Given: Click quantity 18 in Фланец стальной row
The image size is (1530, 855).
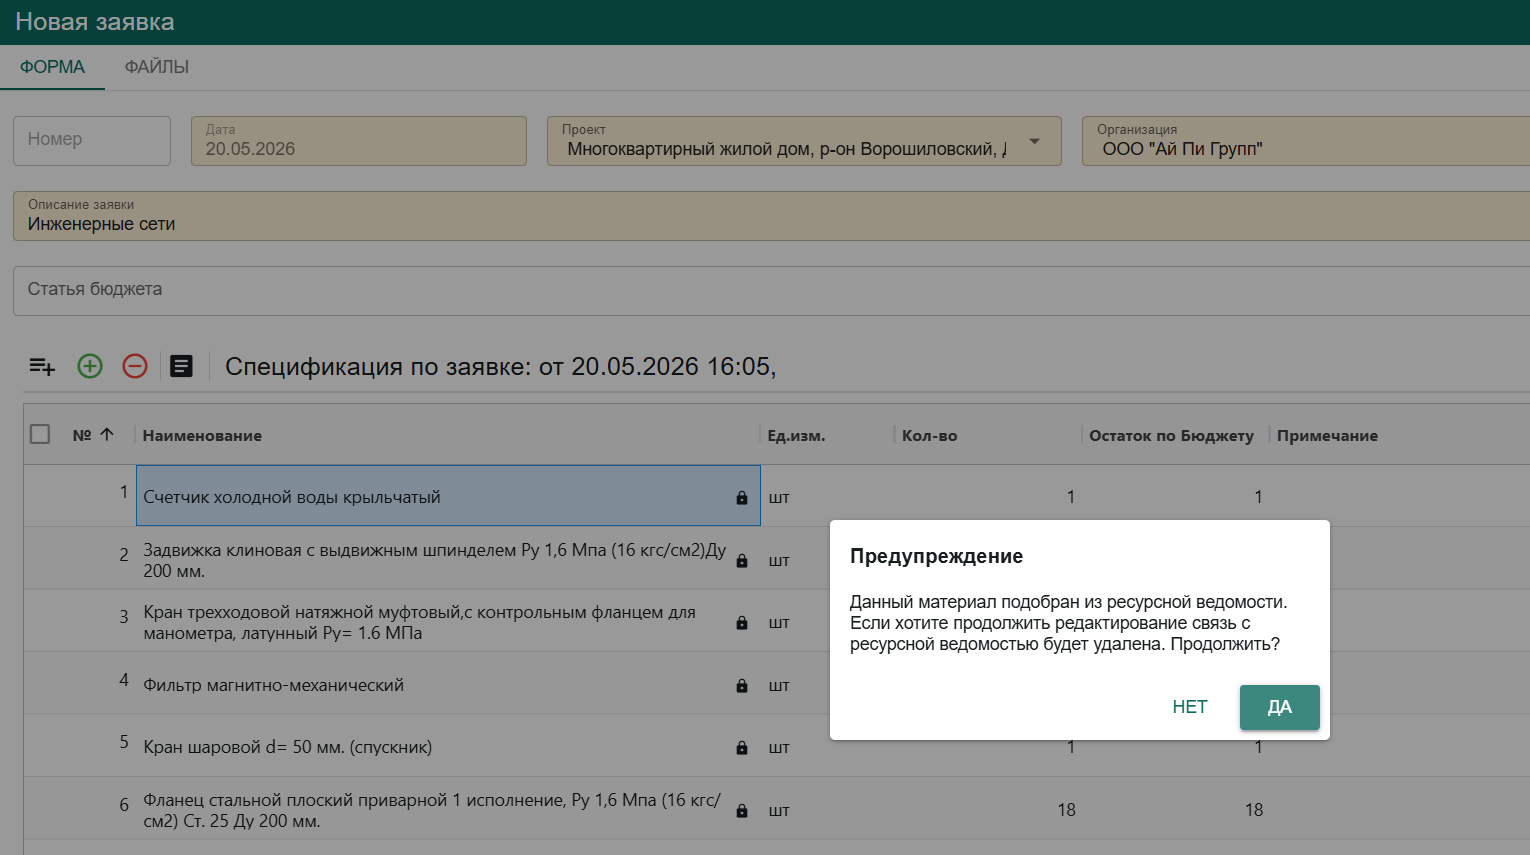Looking at the screenshot, I should (1066, 810).
